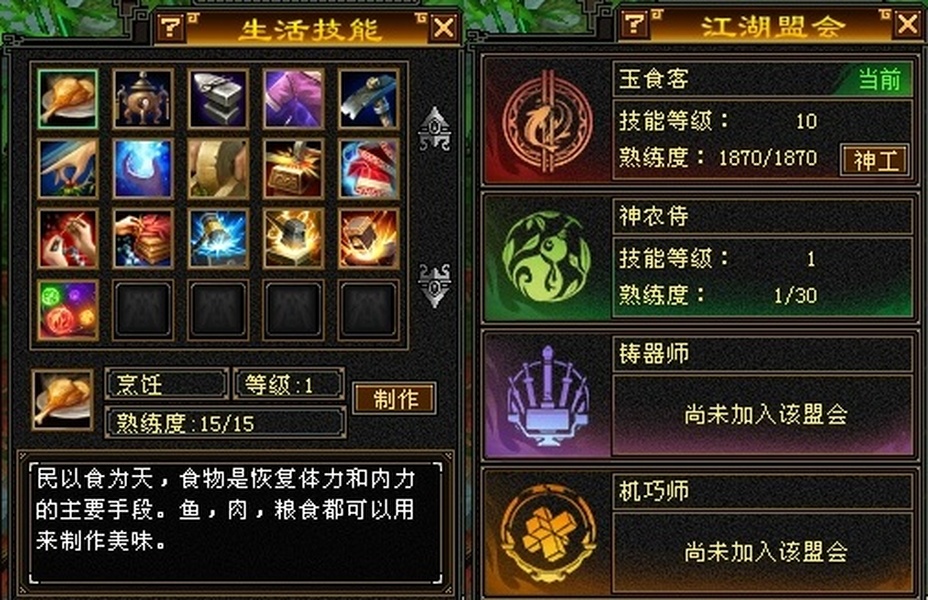The width and height of the screenshot is (928, 600).
Task: Select the treasure chest skill icon
Action: [x=294, y=169]
